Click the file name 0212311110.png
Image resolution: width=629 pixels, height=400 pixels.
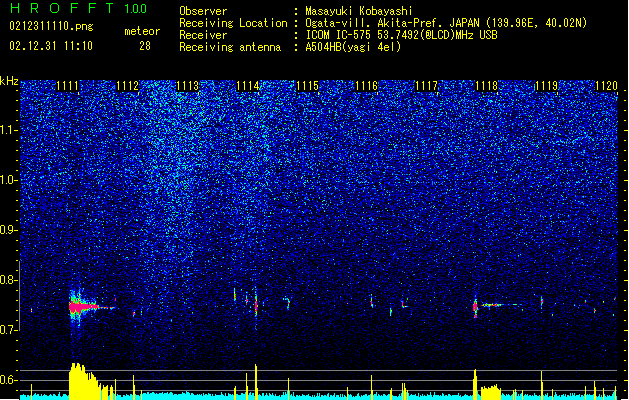point(51,27)
